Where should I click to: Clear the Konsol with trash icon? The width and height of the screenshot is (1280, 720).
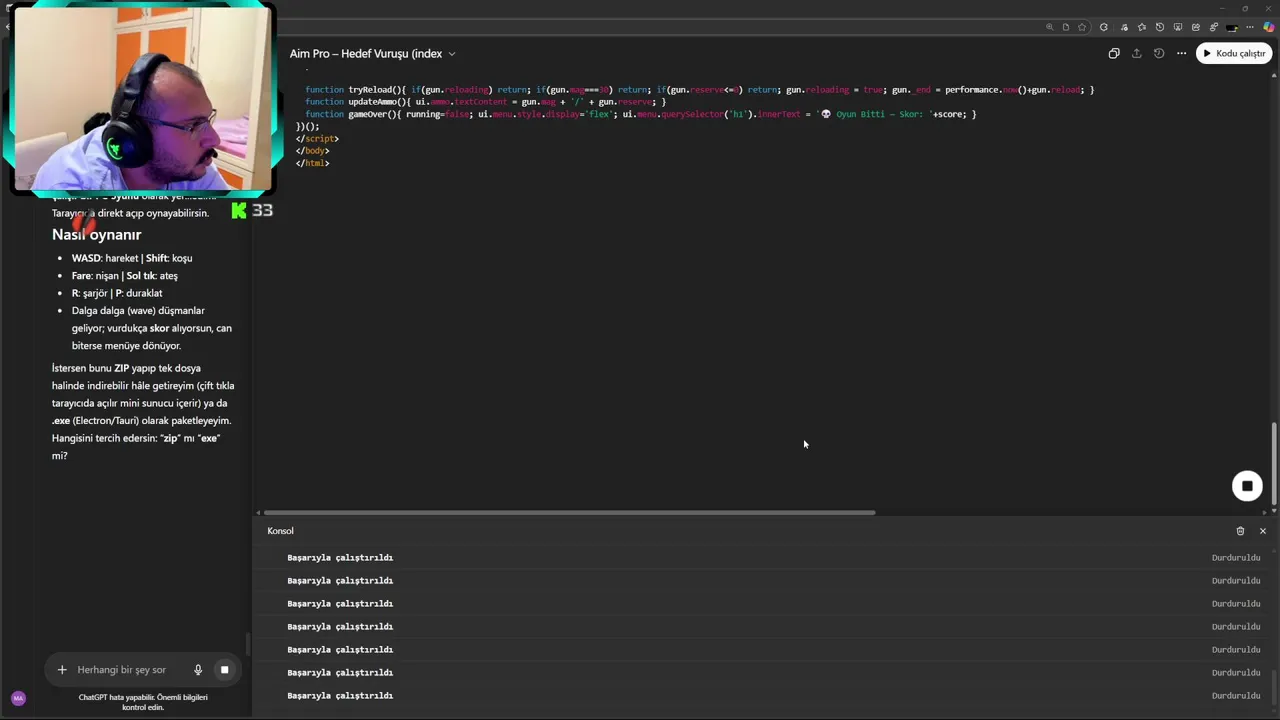click(x=1240, y=531)
